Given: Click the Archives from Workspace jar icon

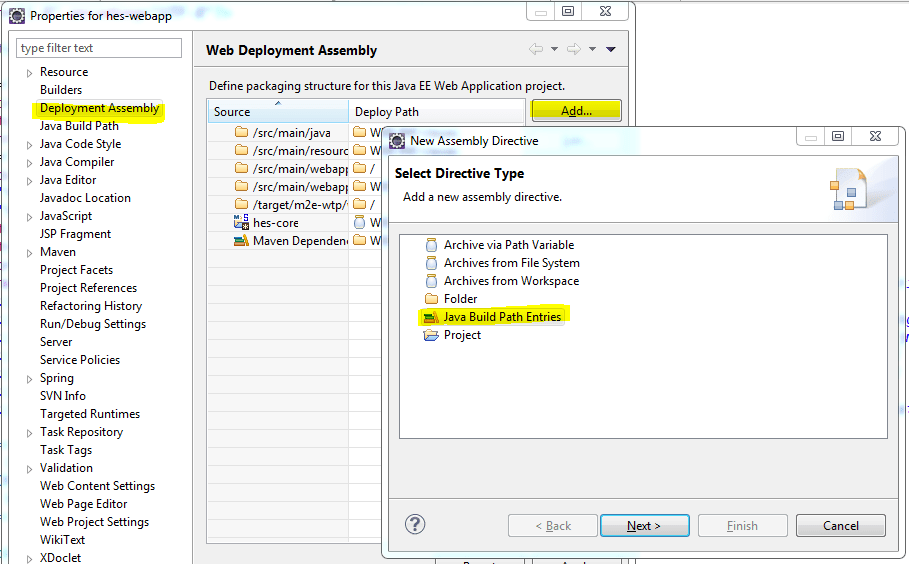Looking at the screenshot, I should [x=431, y=281].
